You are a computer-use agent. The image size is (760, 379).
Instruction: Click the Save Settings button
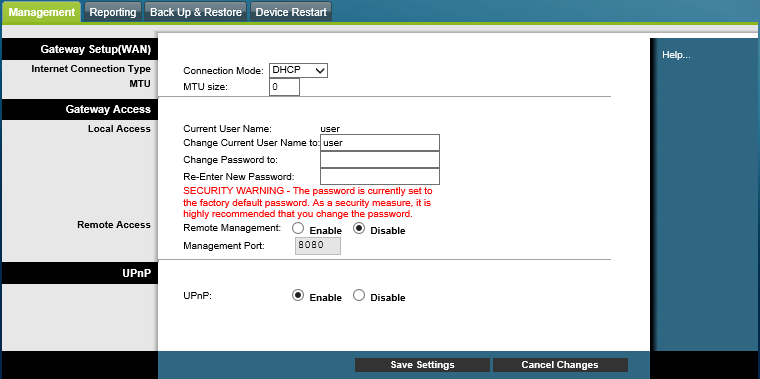click(x=422, y=365)
